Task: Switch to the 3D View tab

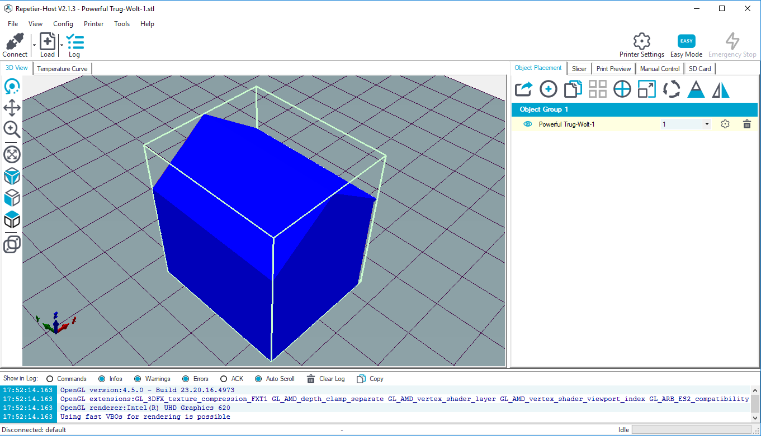Action: (17, 68)
